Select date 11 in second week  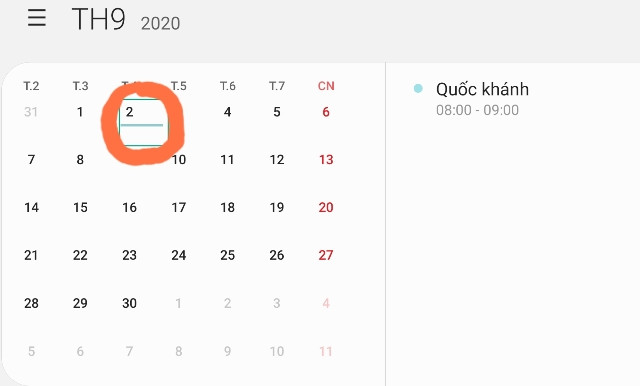[227, 160]
